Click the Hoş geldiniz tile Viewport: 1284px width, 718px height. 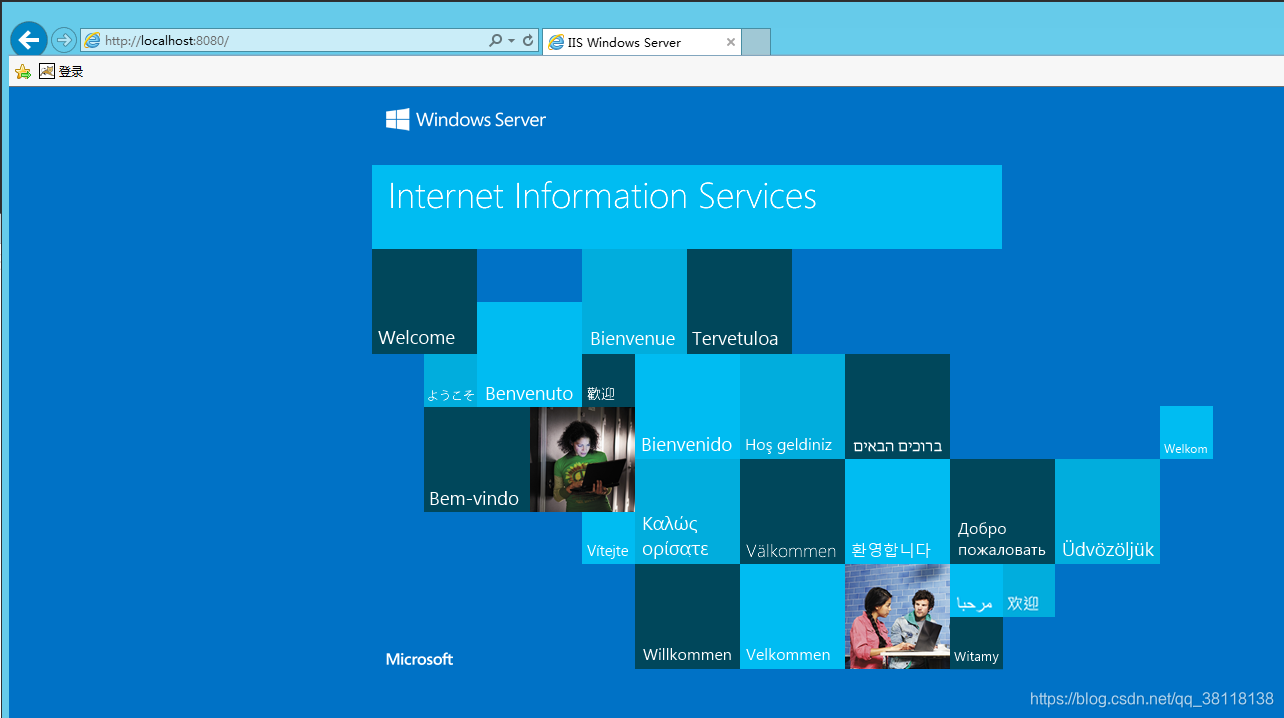[792, 406]
